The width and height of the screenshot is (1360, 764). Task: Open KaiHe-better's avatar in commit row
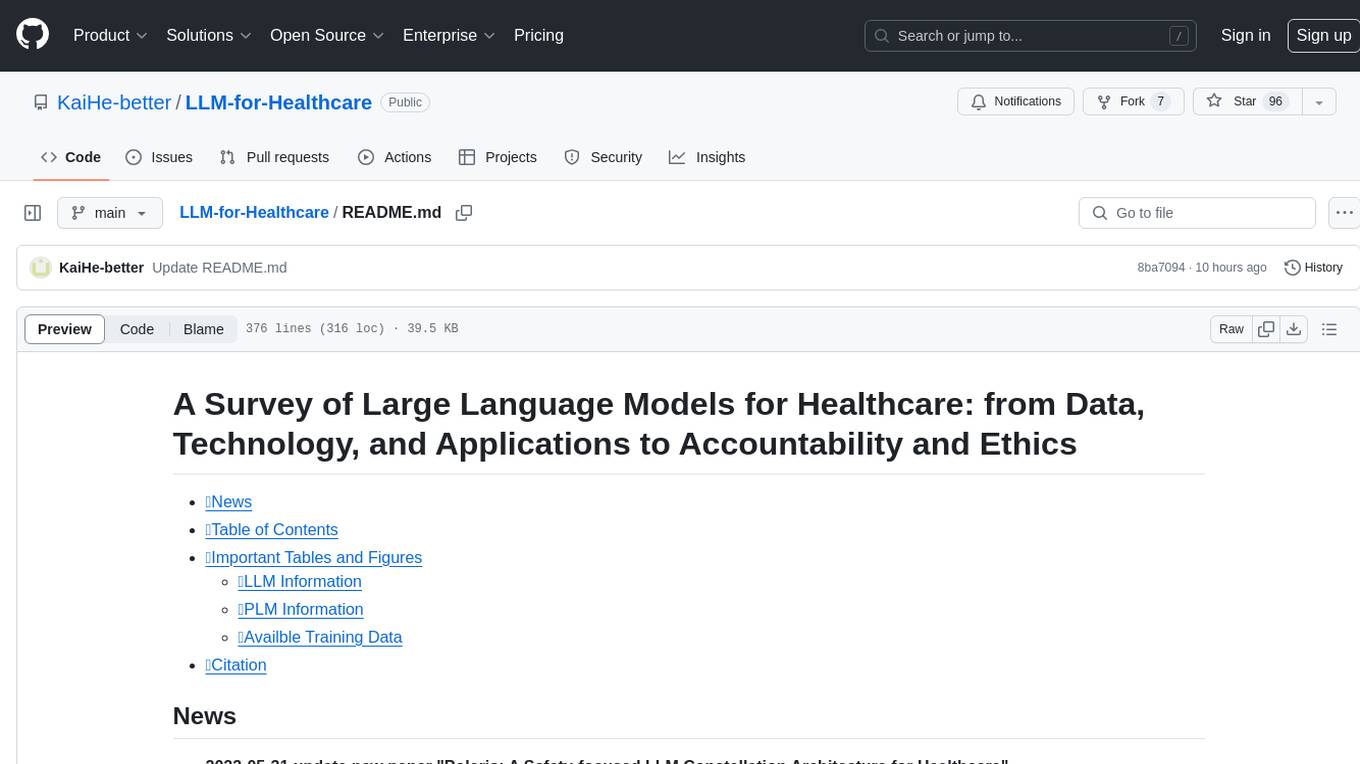pyautogui.click(x=41, y=268)
